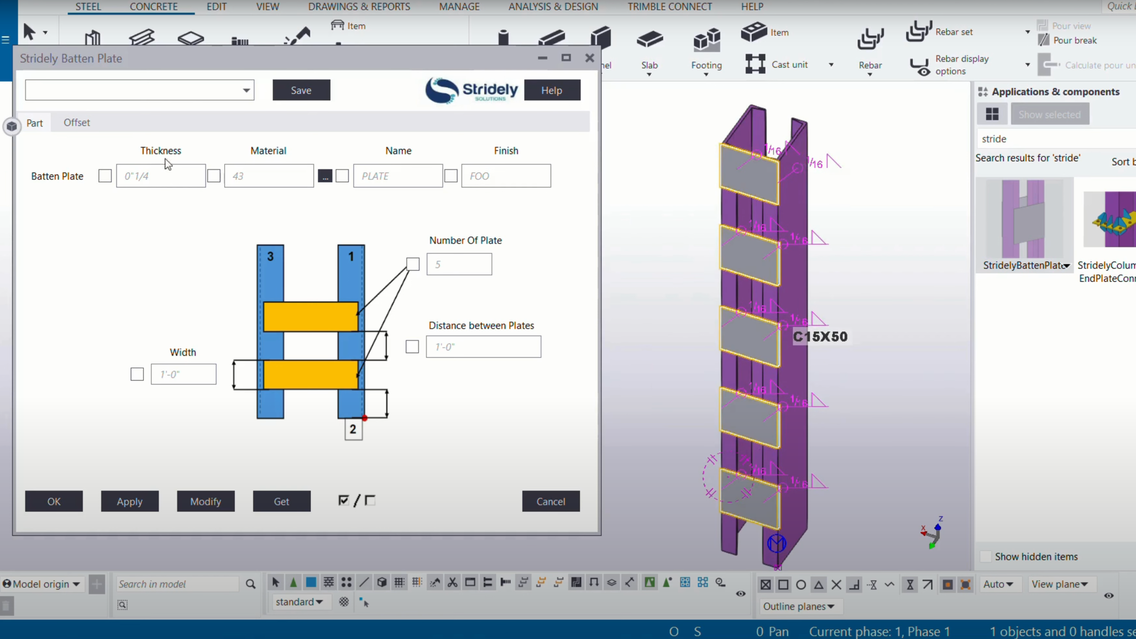Expand the Model origin dropdown
The width and height of the screenshot is (1136, 639).
(x=41, y=584)
